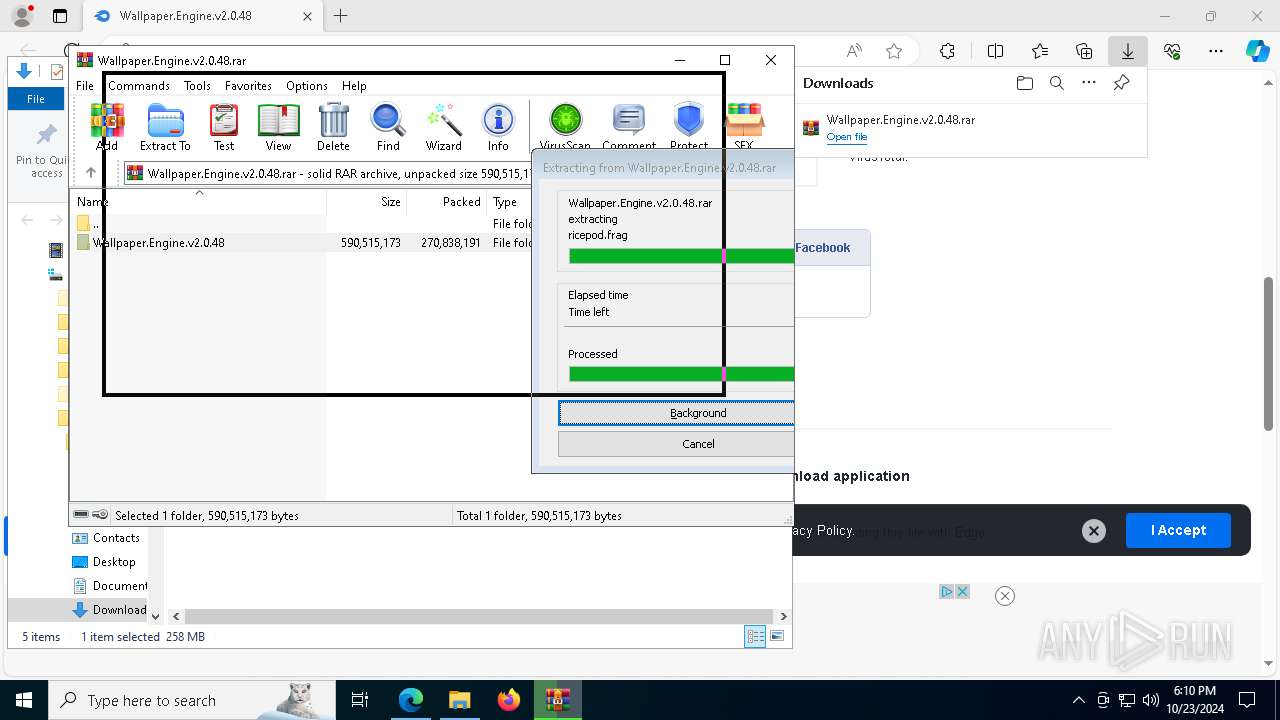Click the SFX toolbar icon
The height and width of the screenshot is (720, 1280).
click(x=743, y=127)
